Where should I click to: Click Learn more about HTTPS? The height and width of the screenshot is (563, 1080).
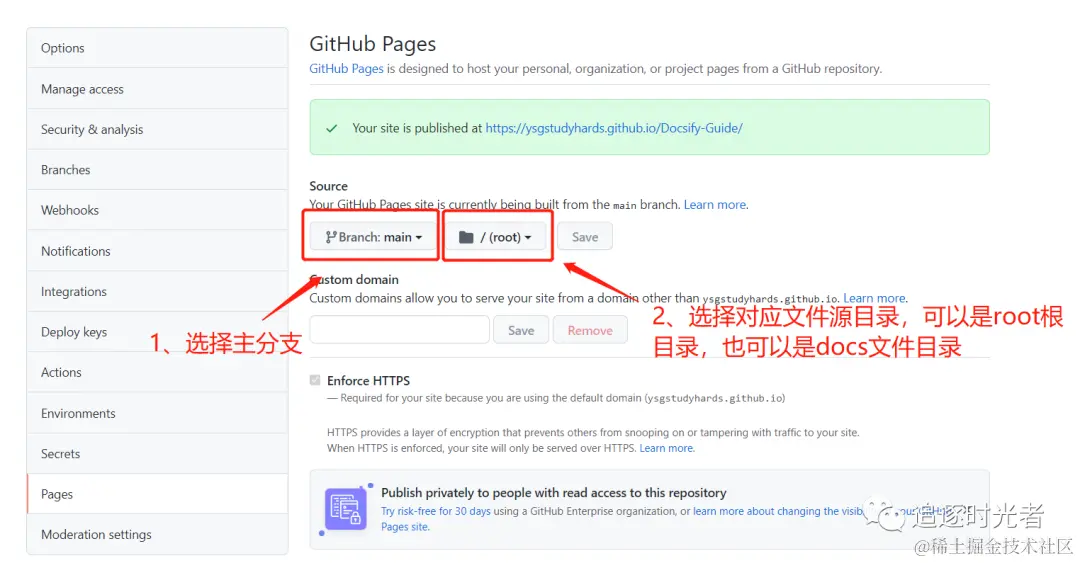666,448
